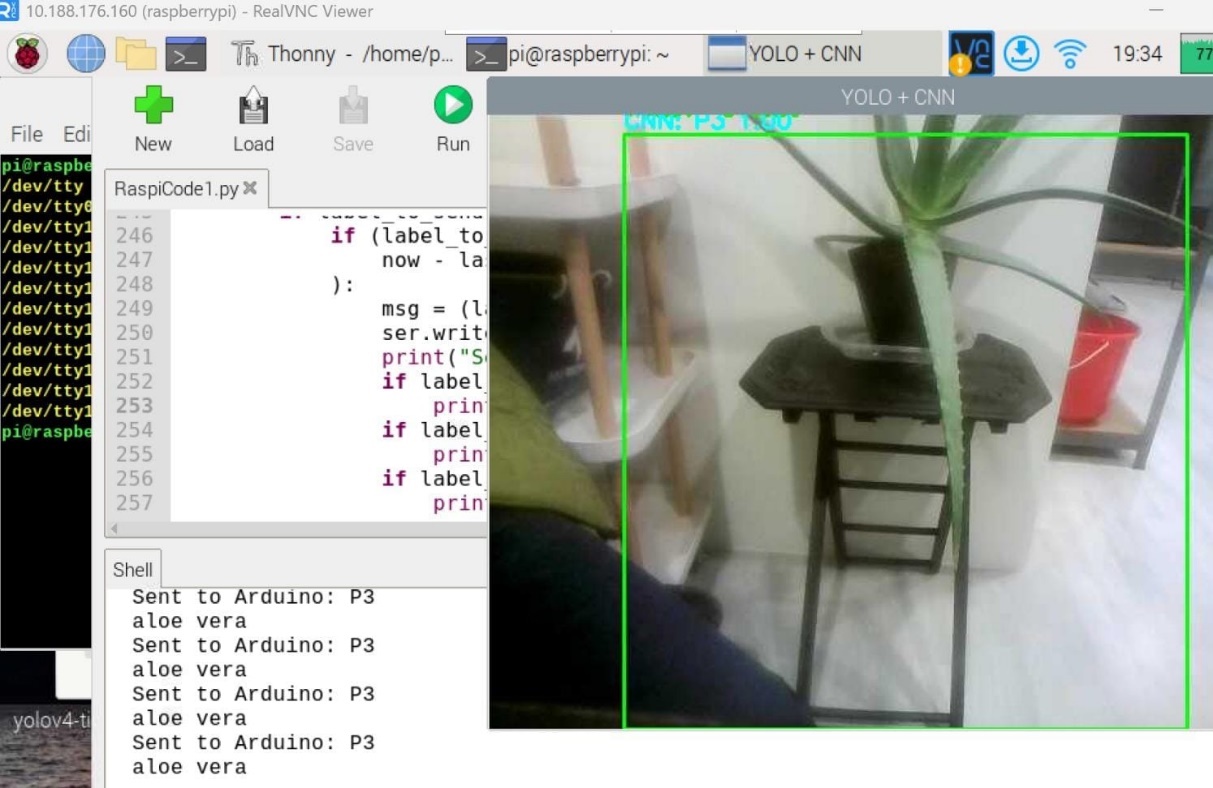Viewport: 1213px width, 788px height.
Task: Close the RaspiCode1.py tab
Action: pyautogui.click(x=250, y=188)
